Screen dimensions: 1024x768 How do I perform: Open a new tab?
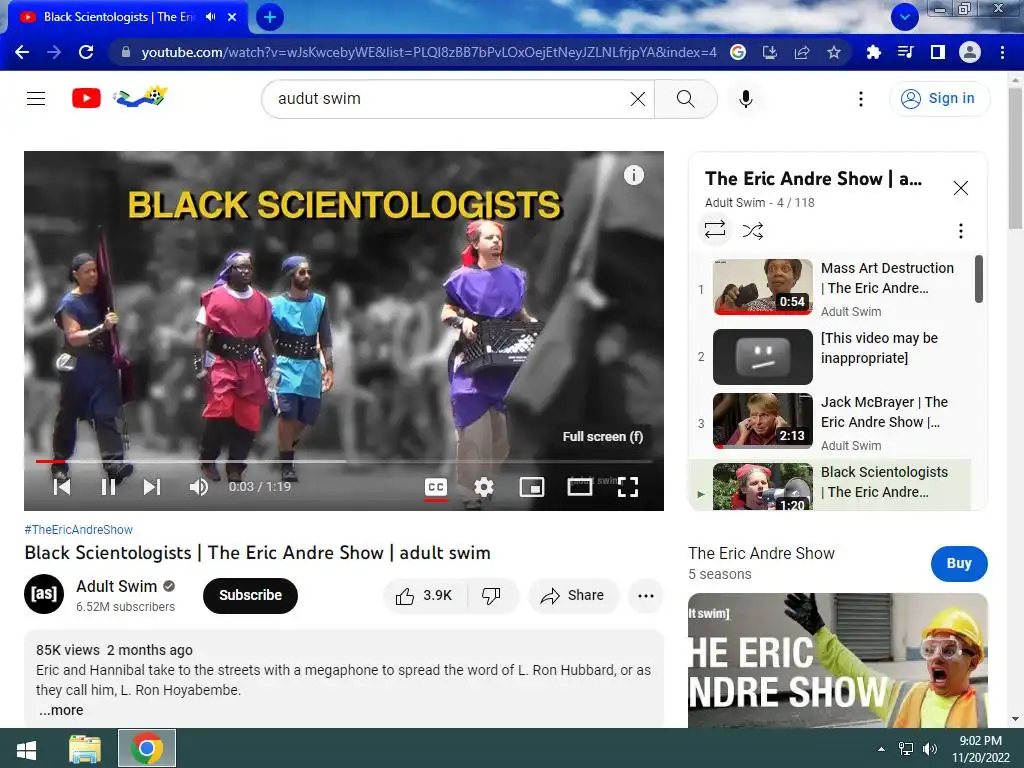click(270, 17)
